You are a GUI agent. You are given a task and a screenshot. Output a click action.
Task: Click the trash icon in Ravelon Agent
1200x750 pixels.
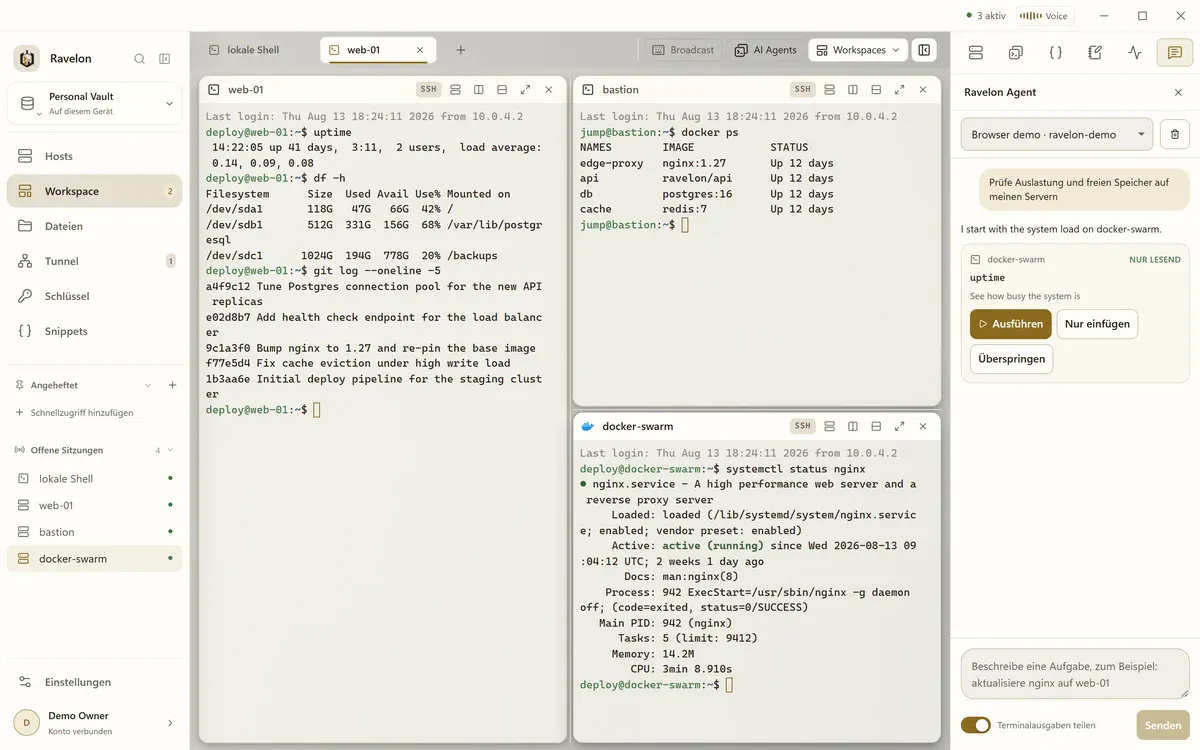coord(1175,134)
